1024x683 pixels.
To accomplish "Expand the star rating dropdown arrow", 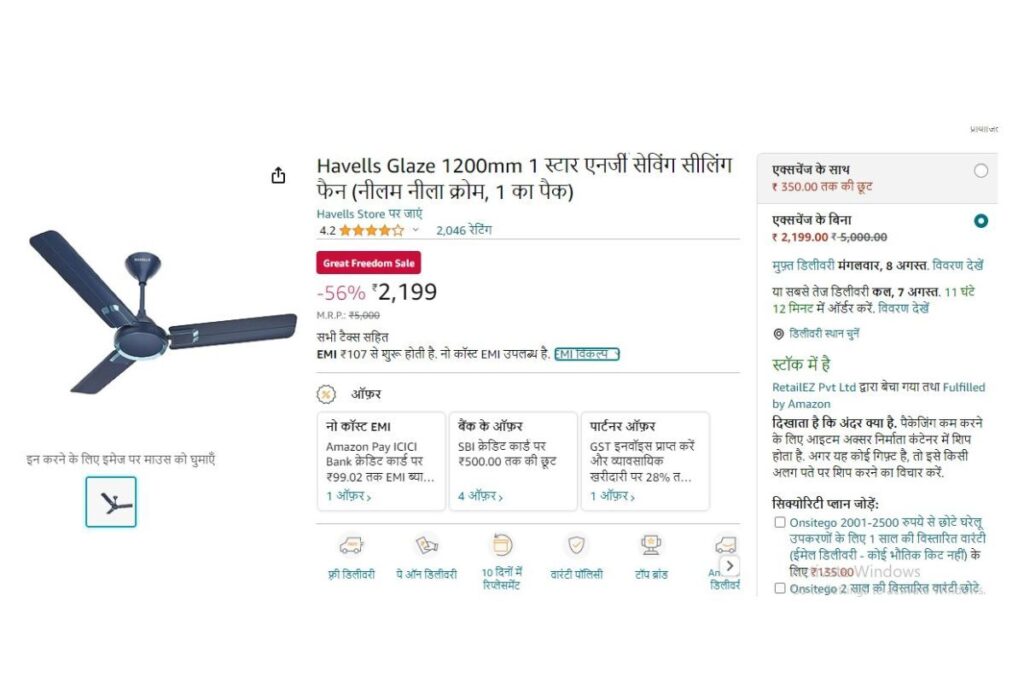I will coord(415,230).
